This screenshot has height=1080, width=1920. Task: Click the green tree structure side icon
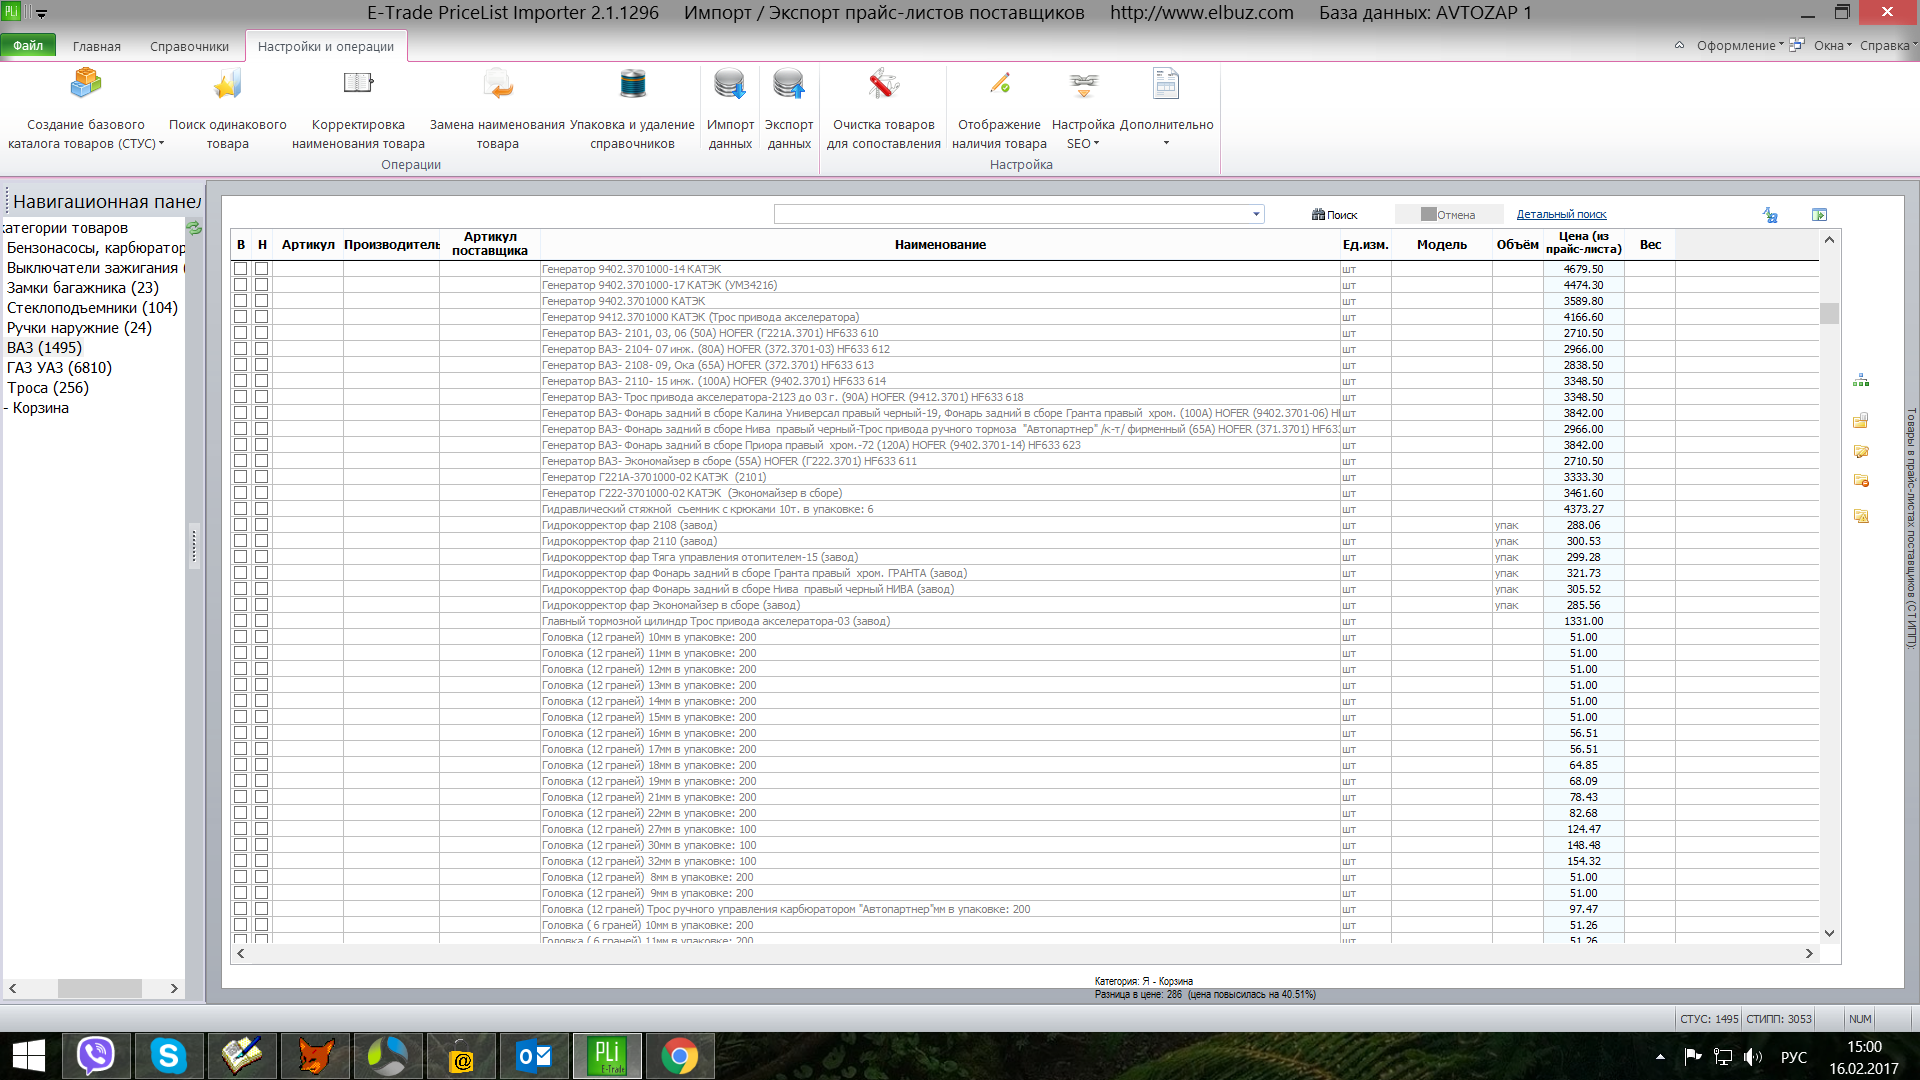pos(1861,381)
